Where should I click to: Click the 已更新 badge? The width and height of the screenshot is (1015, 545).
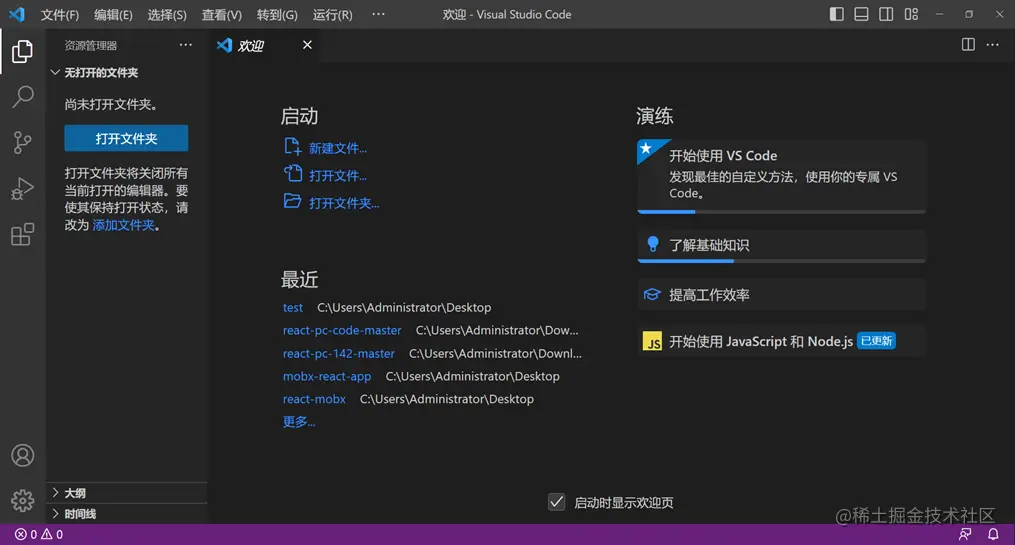pyautogui.click(x=876, y=341)
